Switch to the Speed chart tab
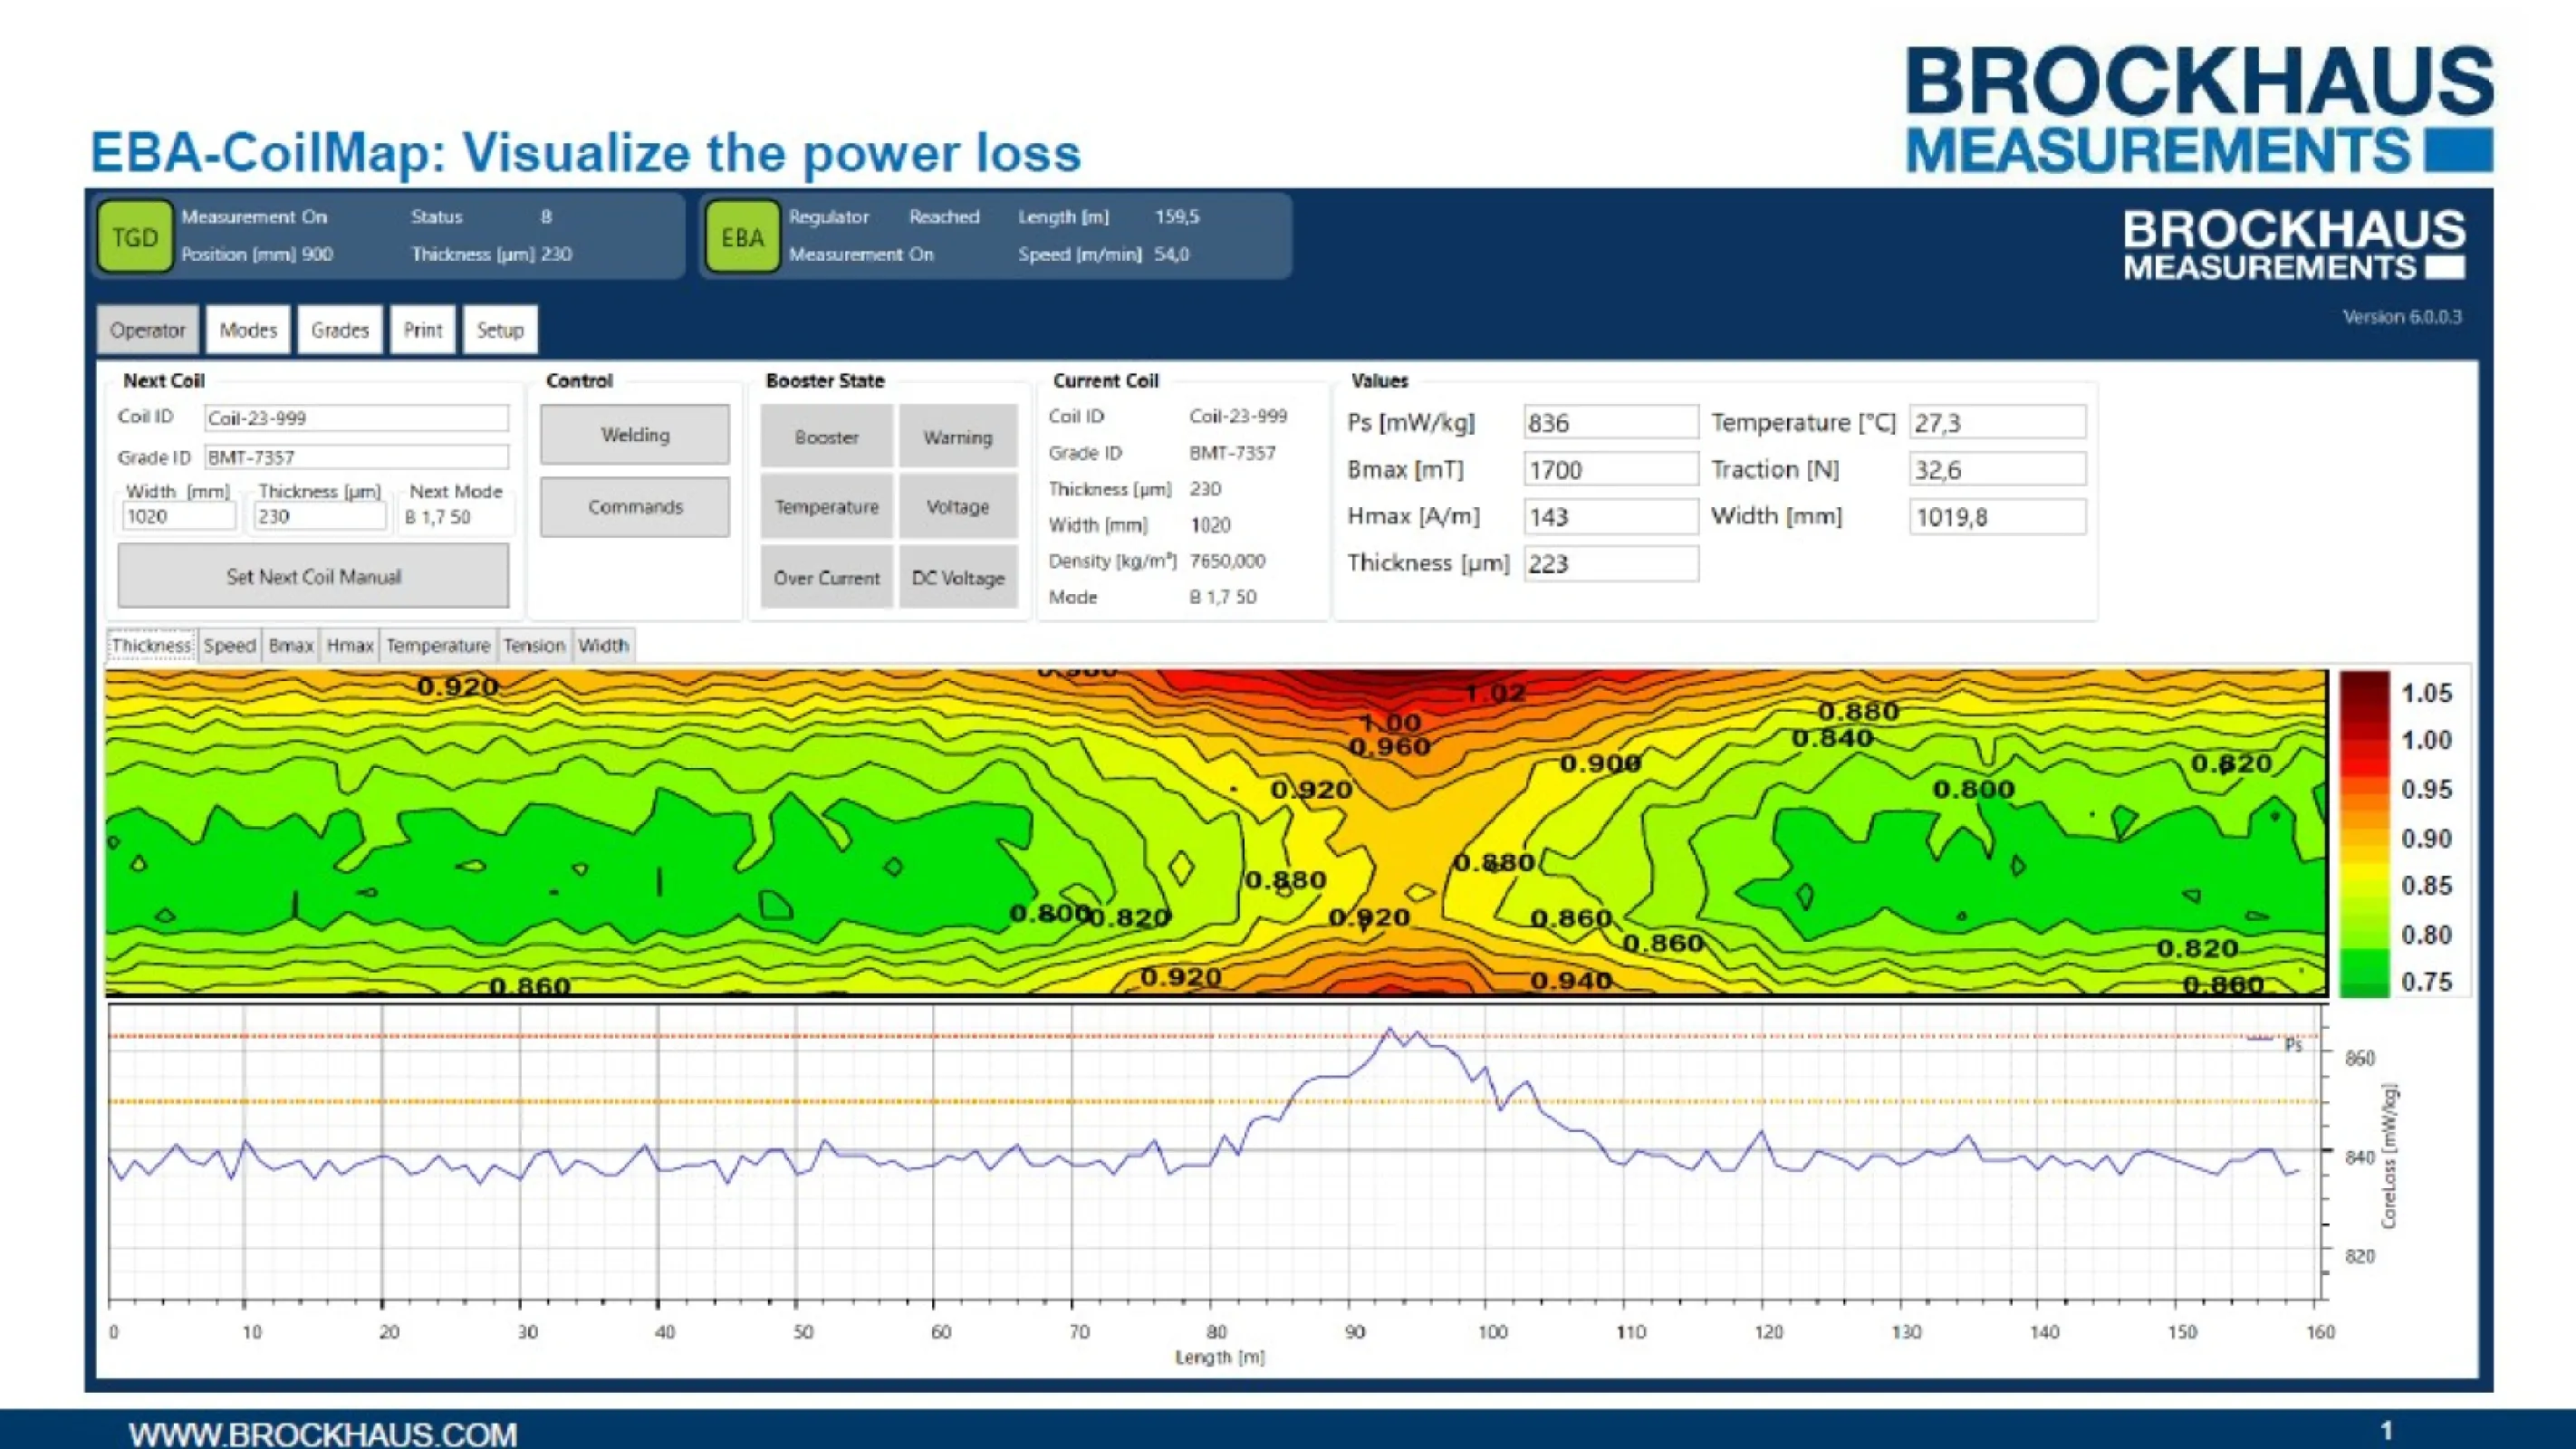 (x=229, y=645)
